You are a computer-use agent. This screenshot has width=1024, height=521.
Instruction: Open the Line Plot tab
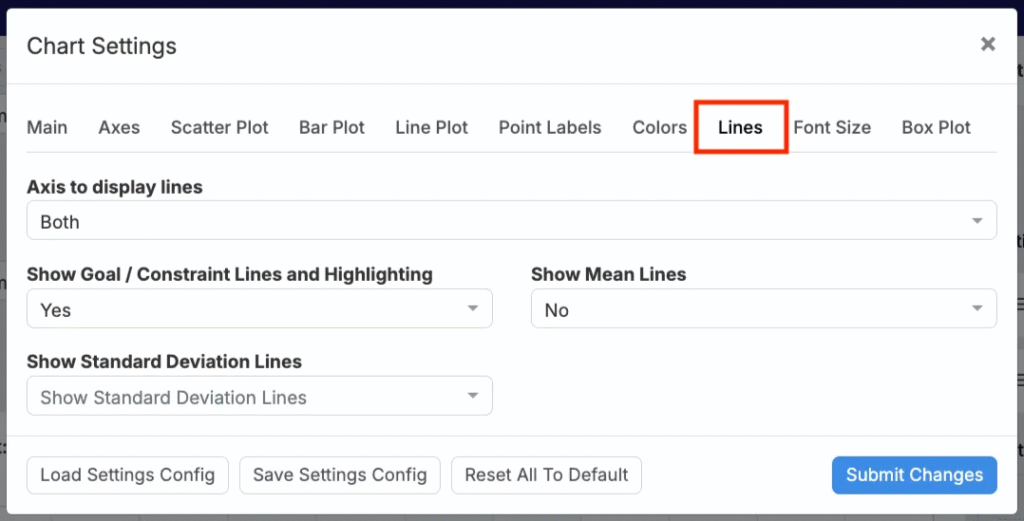pos(431,127)
